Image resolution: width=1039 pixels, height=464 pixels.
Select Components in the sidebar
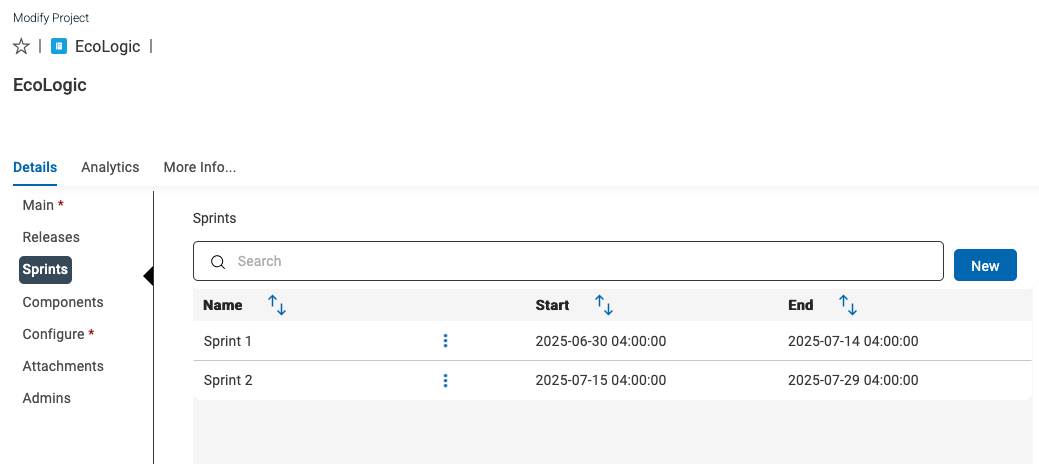pos(63,302)
